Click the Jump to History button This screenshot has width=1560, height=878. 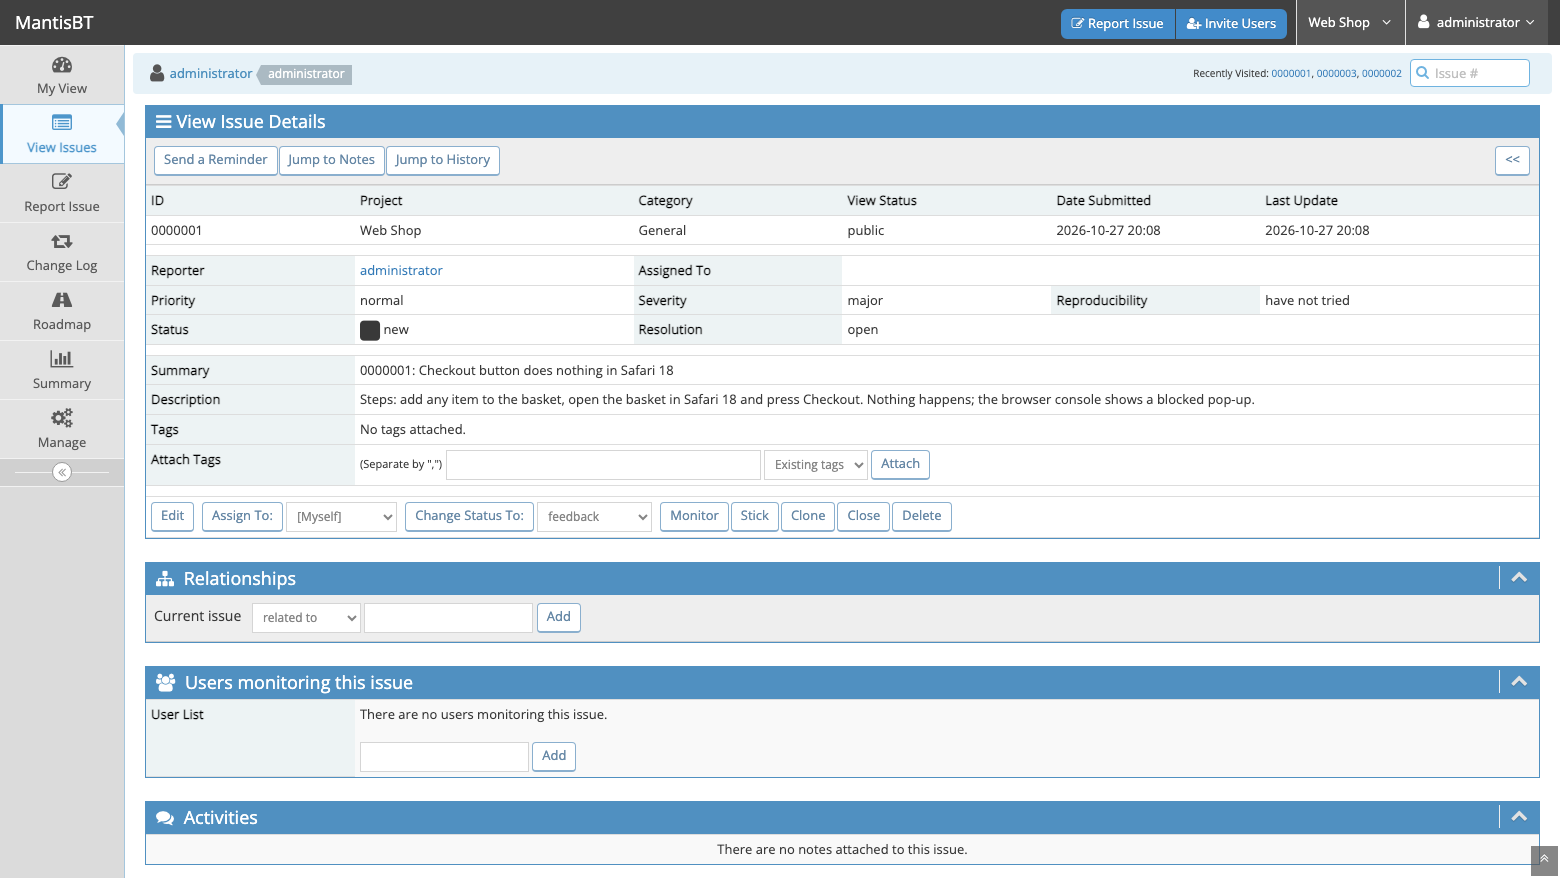(x=442, y=160)
